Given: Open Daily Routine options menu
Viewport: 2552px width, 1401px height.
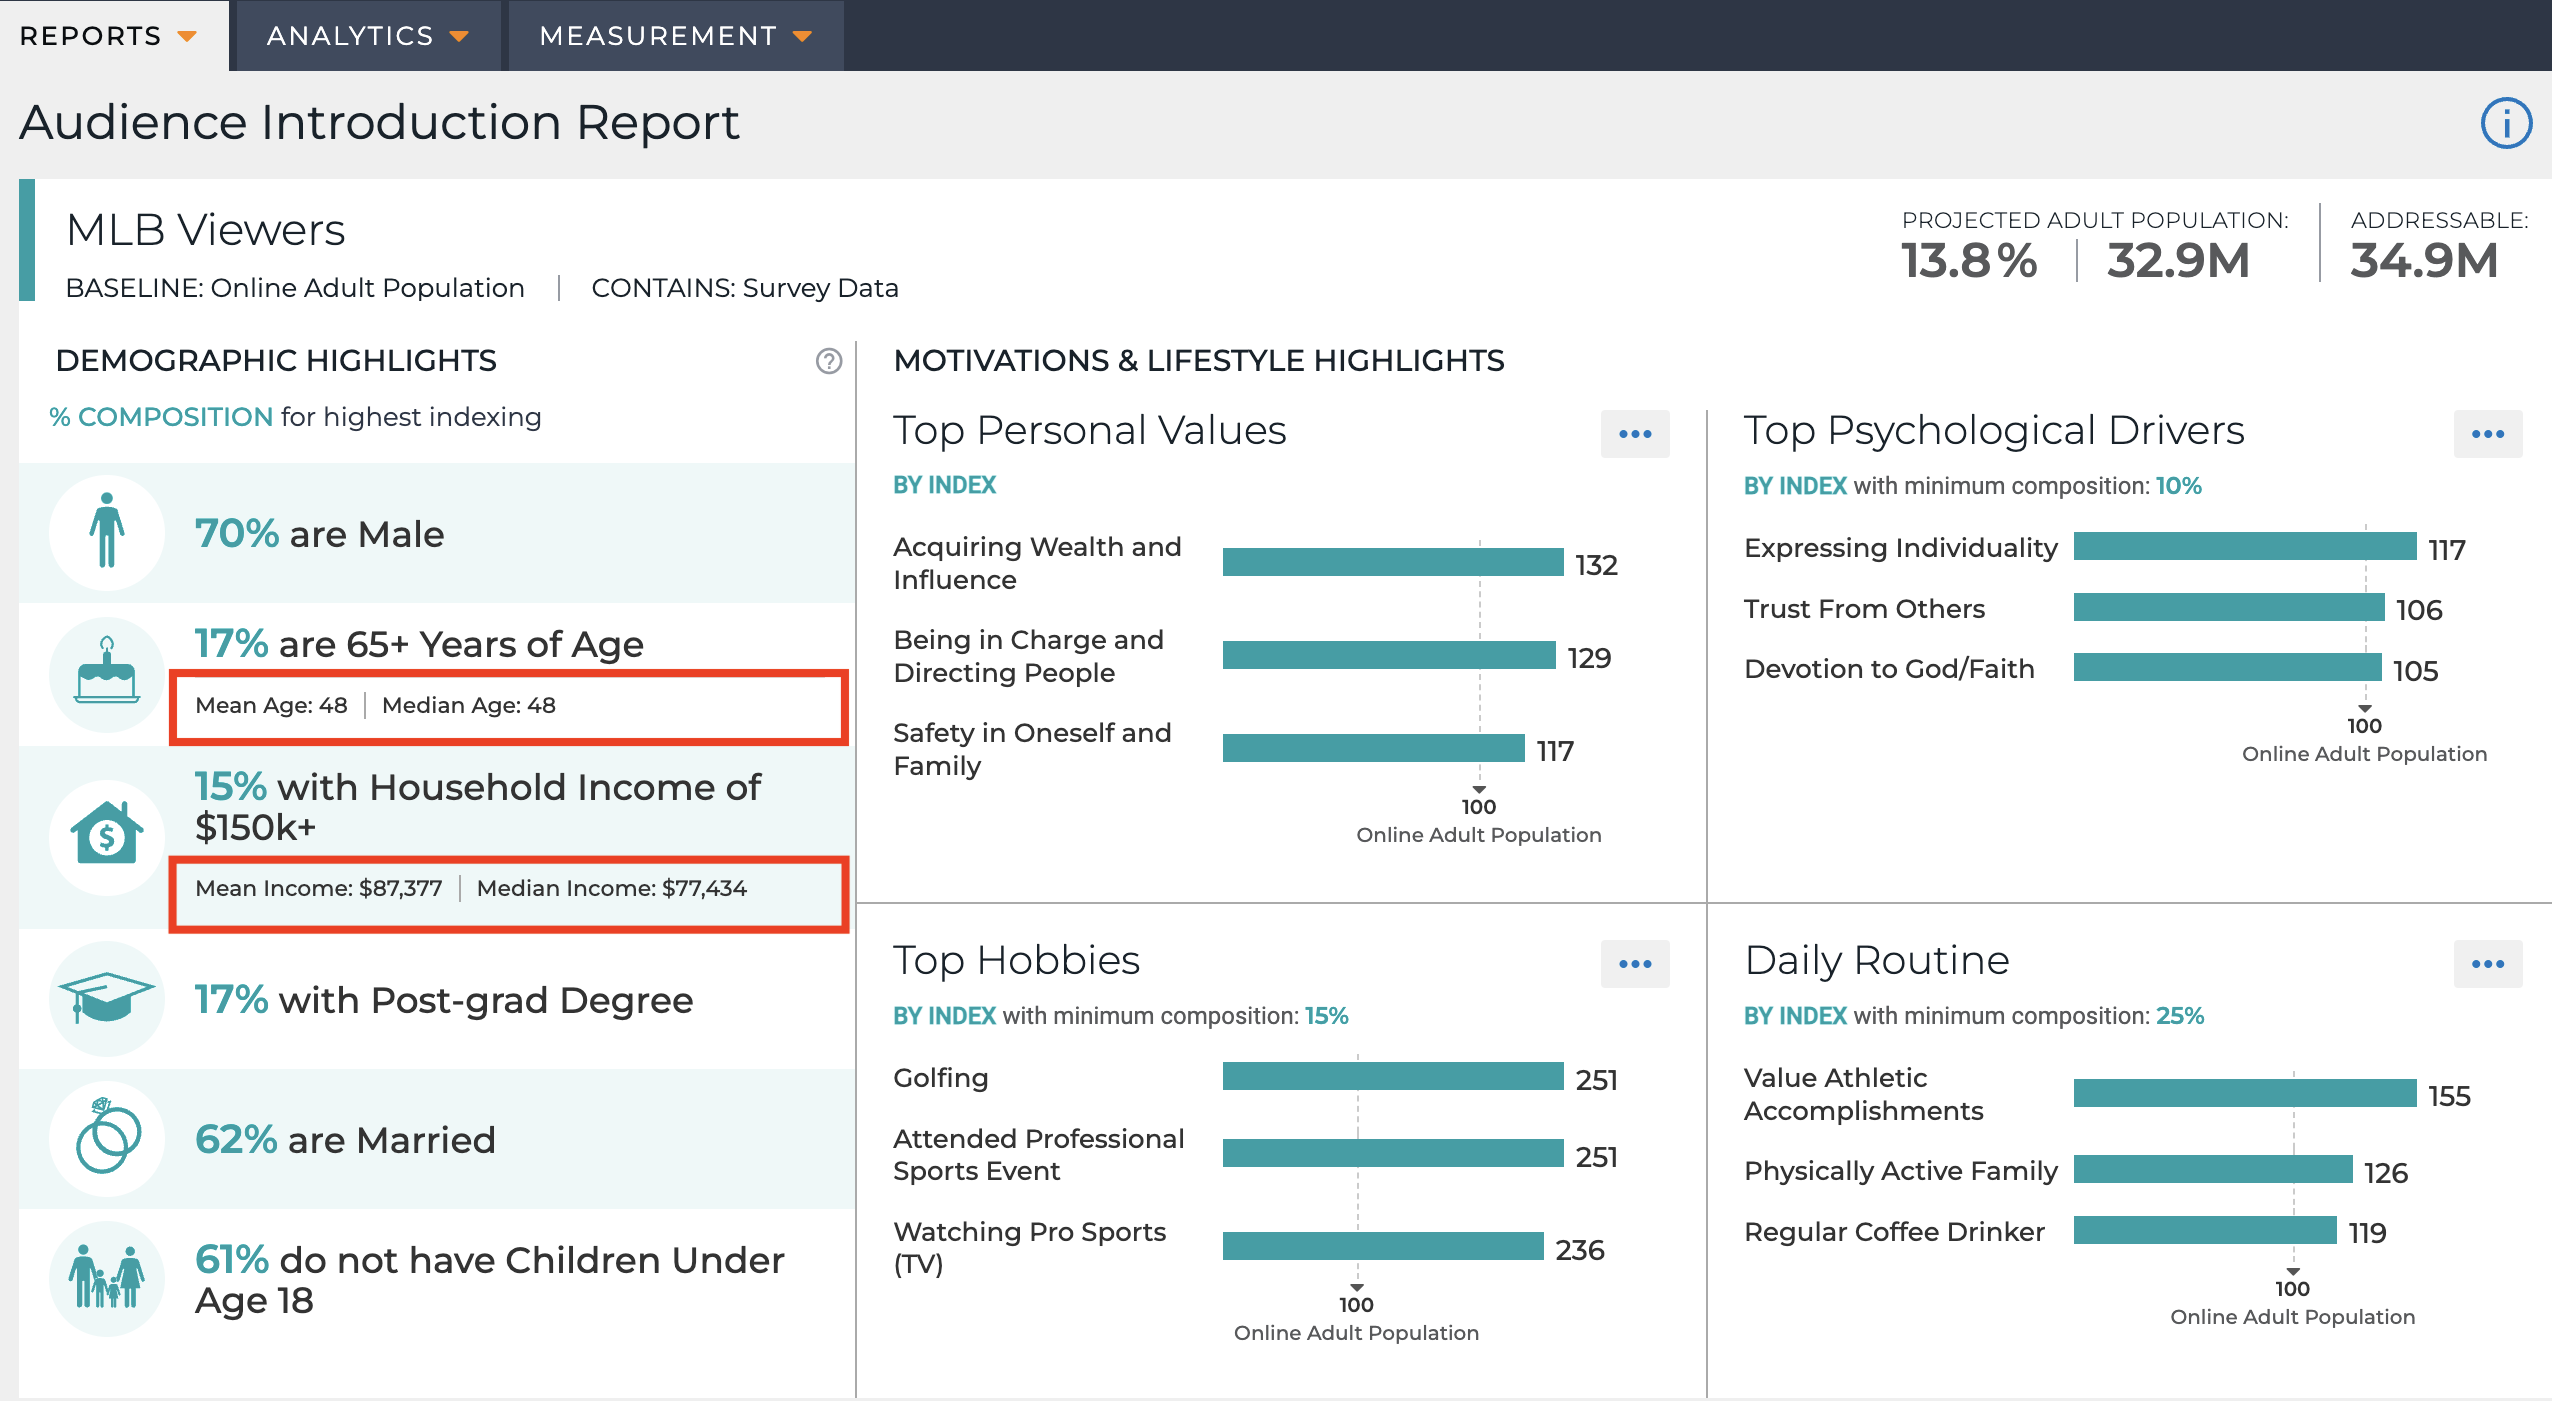Looking at the screenshot, I should [x=2488, y=964].
